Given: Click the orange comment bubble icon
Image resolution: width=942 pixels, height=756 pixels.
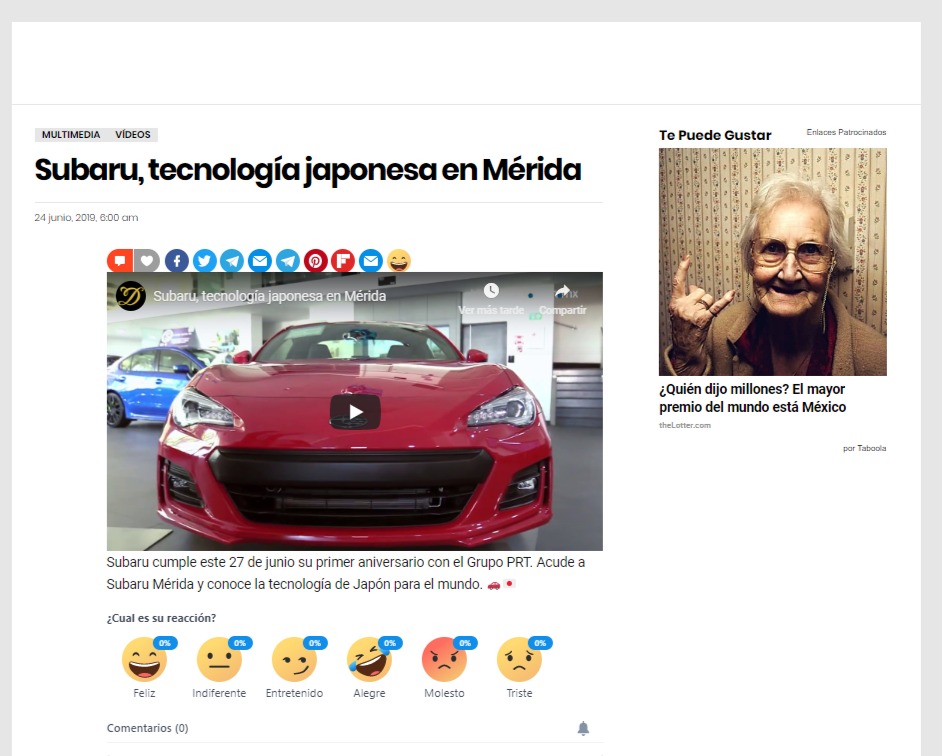Looking at the screenshot, I should (x=120, y=261).
